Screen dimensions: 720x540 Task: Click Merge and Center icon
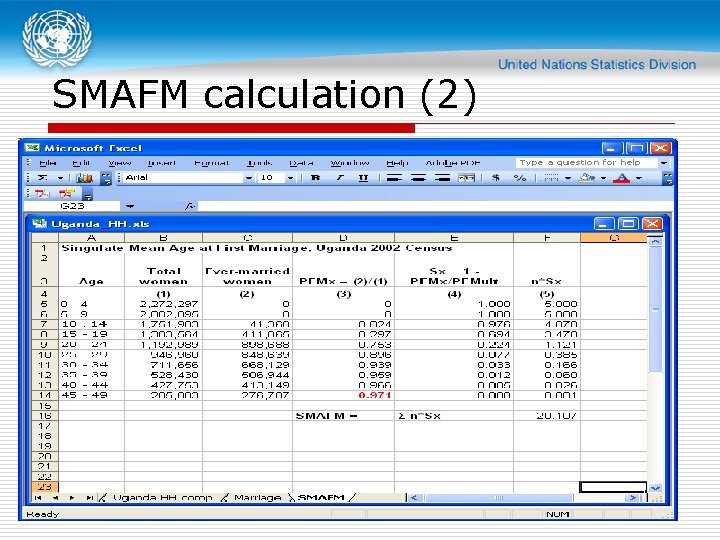(x=467, y=178)
